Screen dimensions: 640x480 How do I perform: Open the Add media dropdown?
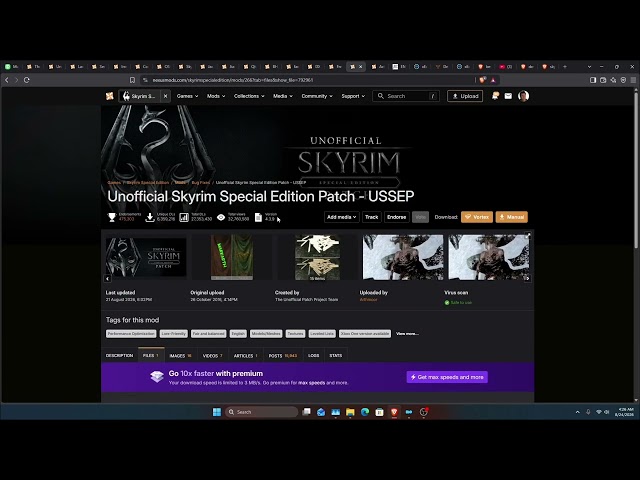[342, 217]
